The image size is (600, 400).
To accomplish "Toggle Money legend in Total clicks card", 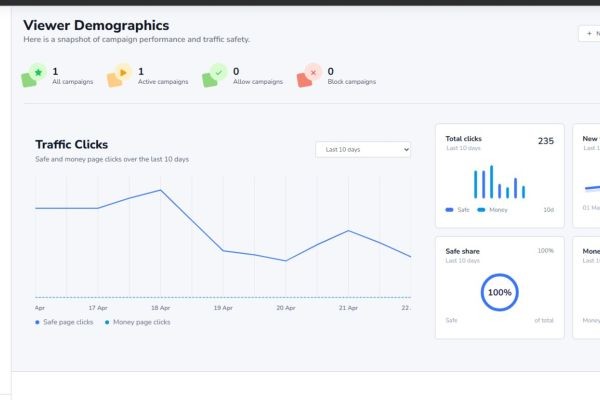I will click(492, 210).
